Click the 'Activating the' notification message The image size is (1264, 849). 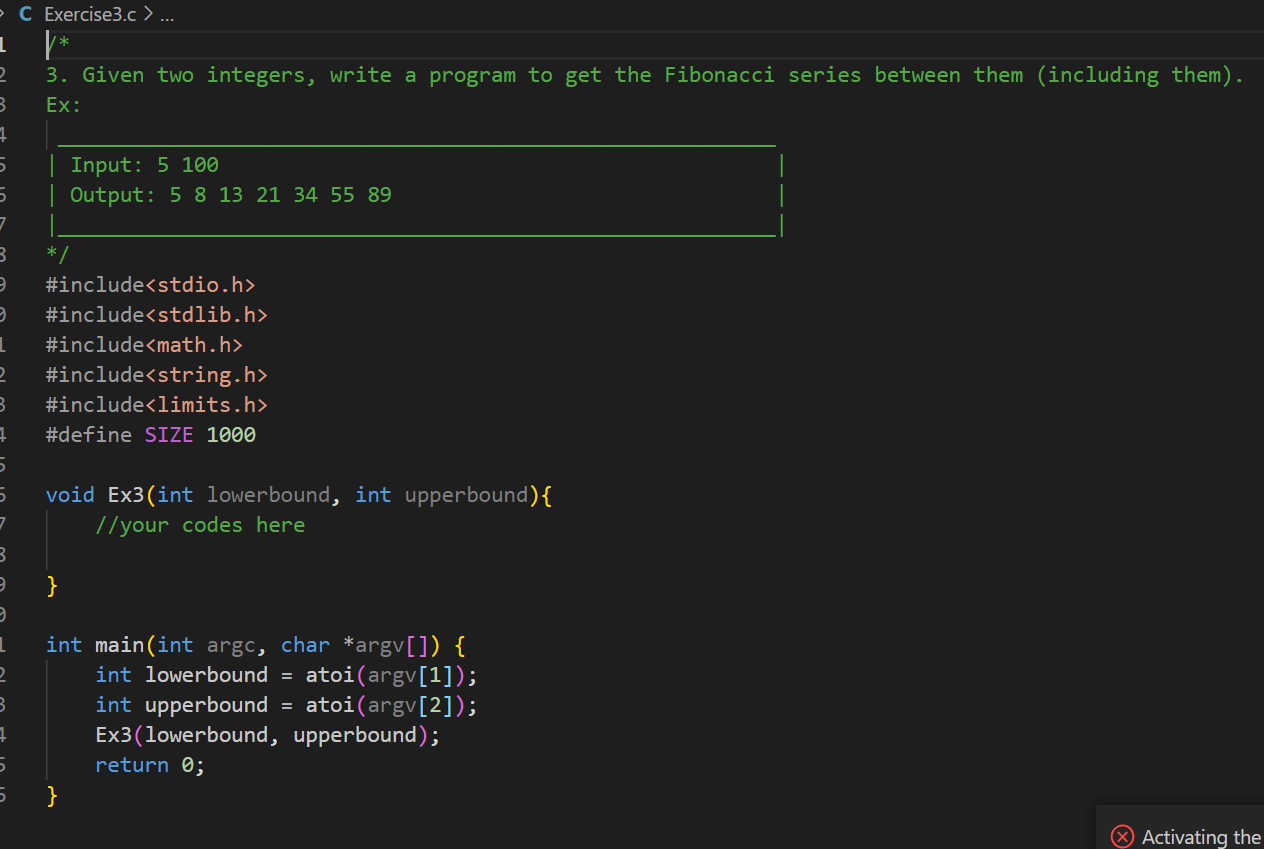point(1200,837)
